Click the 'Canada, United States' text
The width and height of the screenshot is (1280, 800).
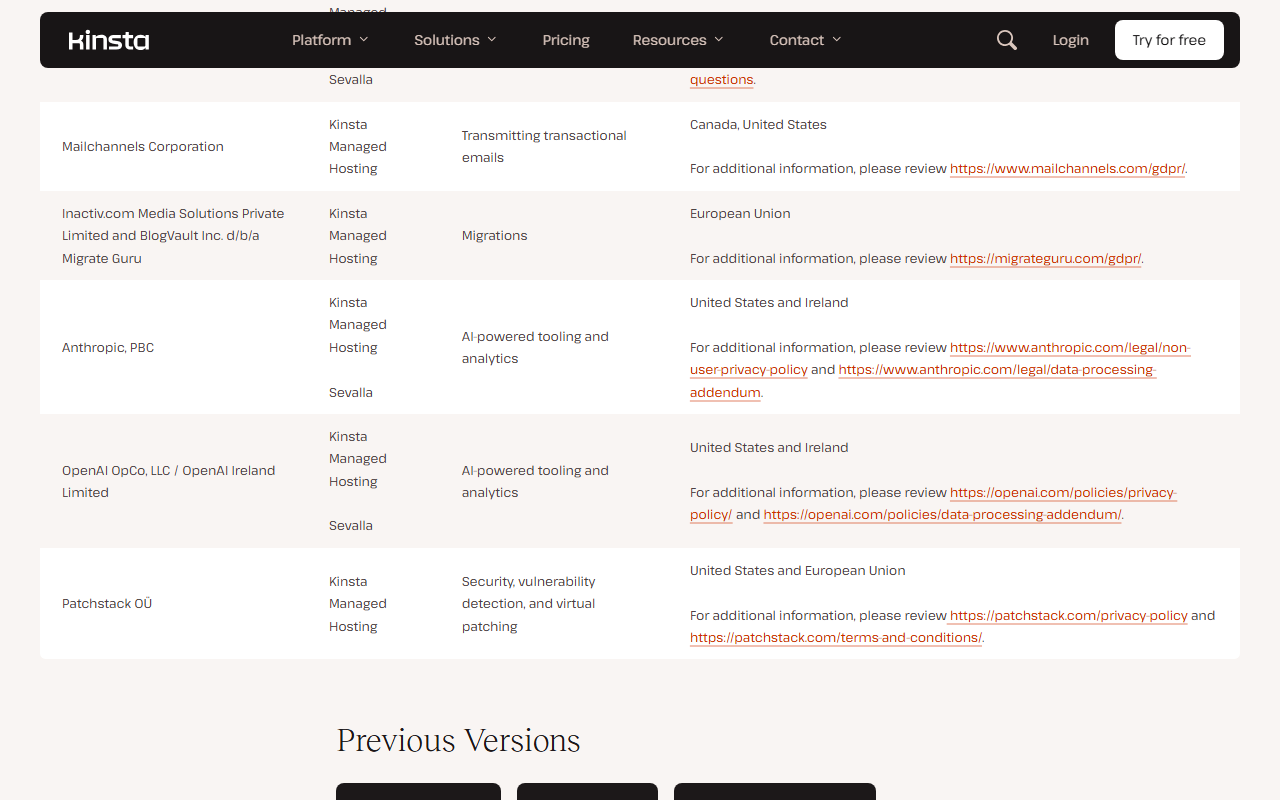(758, 125)
